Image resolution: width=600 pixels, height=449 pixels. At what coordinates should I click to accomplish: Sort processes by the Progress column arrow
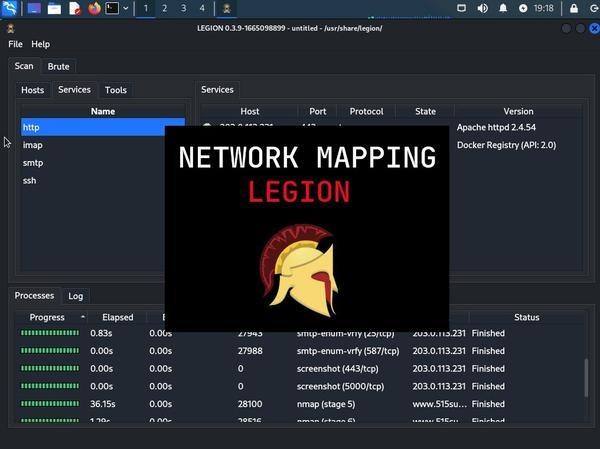pos(83,317)
